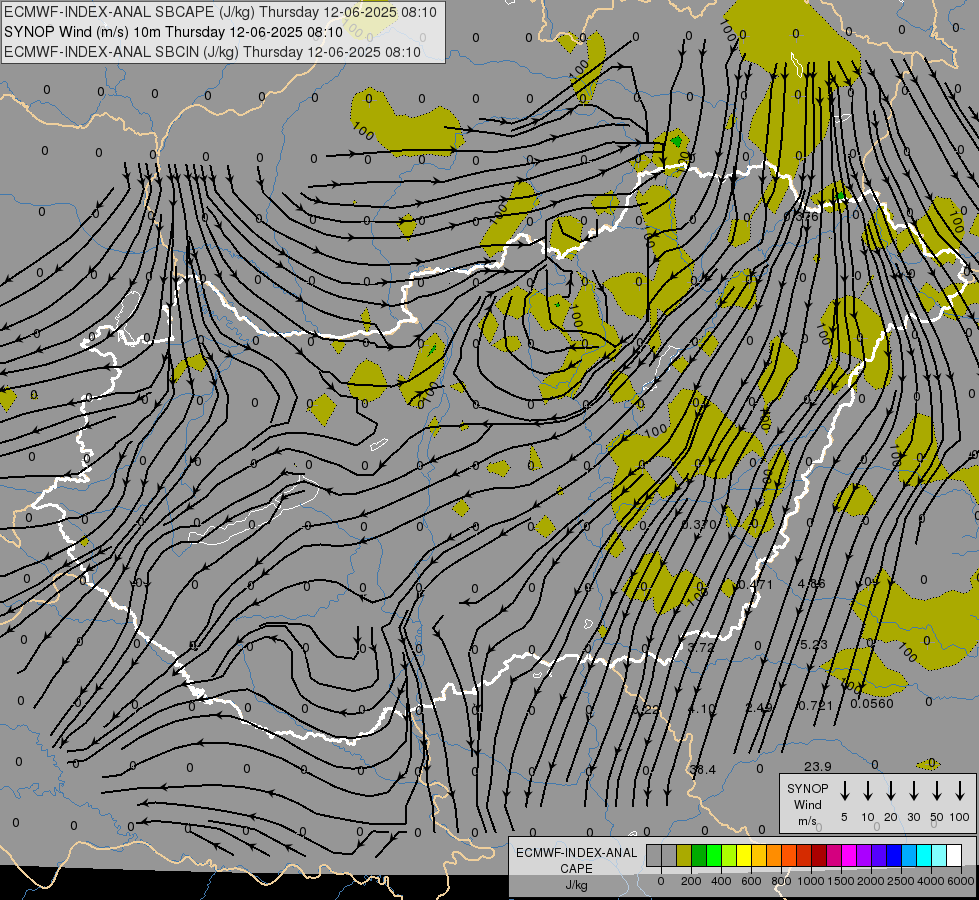Screen dimensions: 979x900
Task: Click the 600 tick label on the CAPE scale
Action: click(x=751, y=881)
